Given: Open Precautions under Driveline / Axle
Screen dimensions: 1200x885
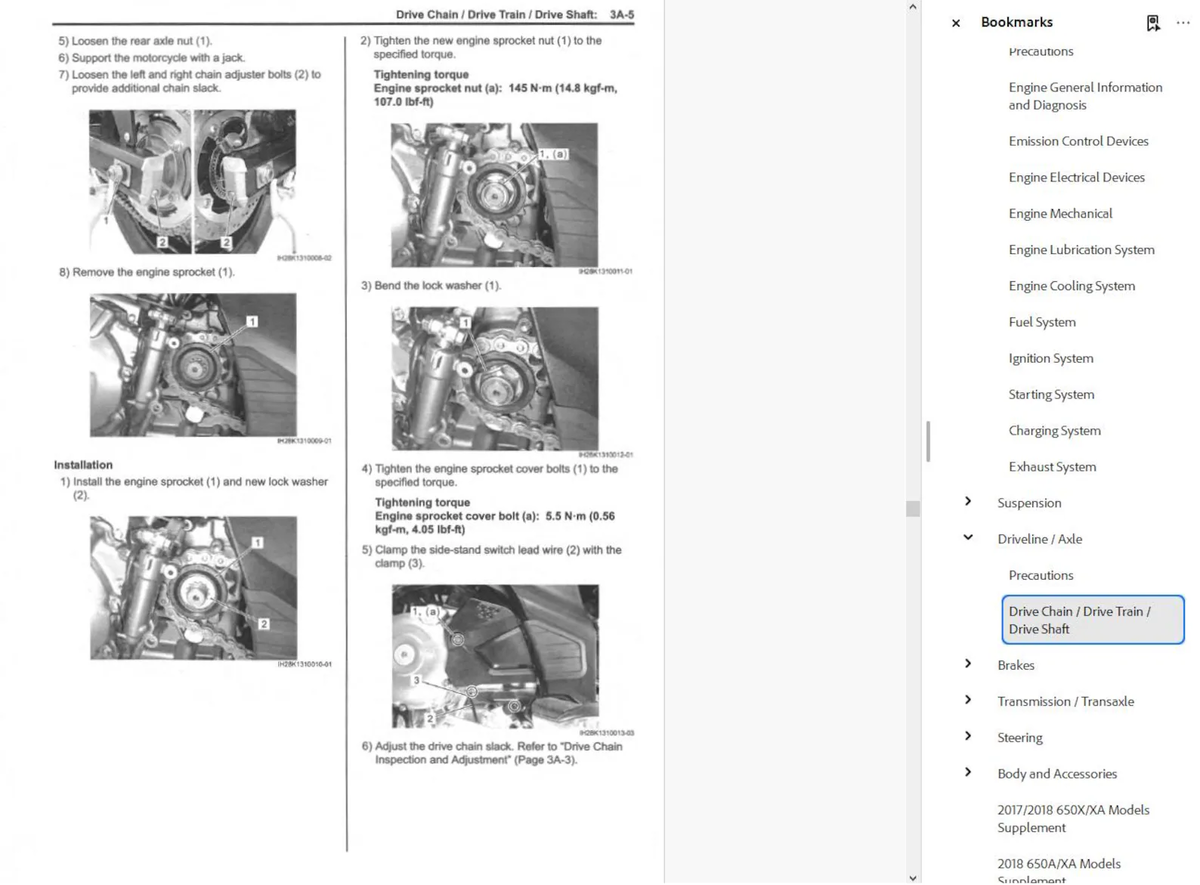Looking at the screenshot, I should coord(1041,575).
